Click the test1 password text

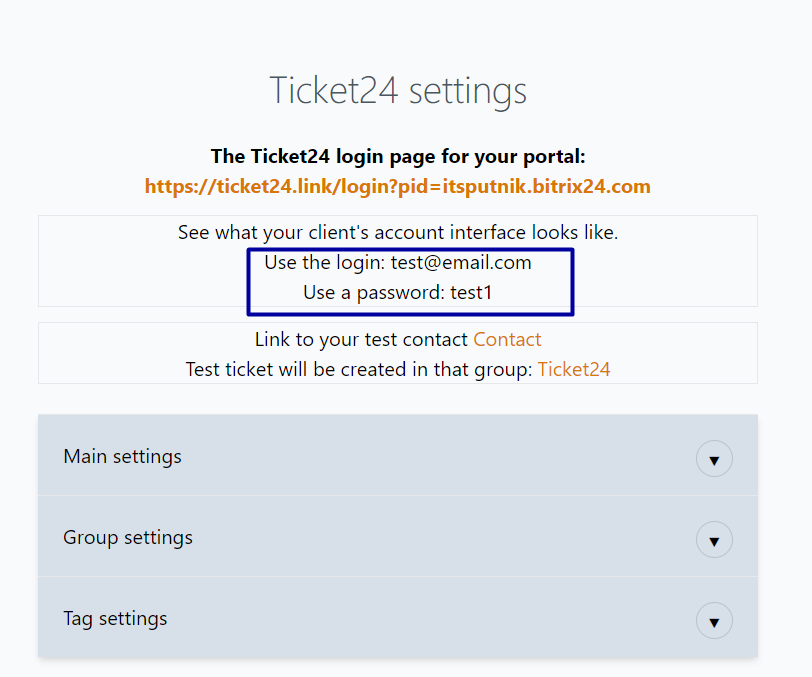(472, 293)
